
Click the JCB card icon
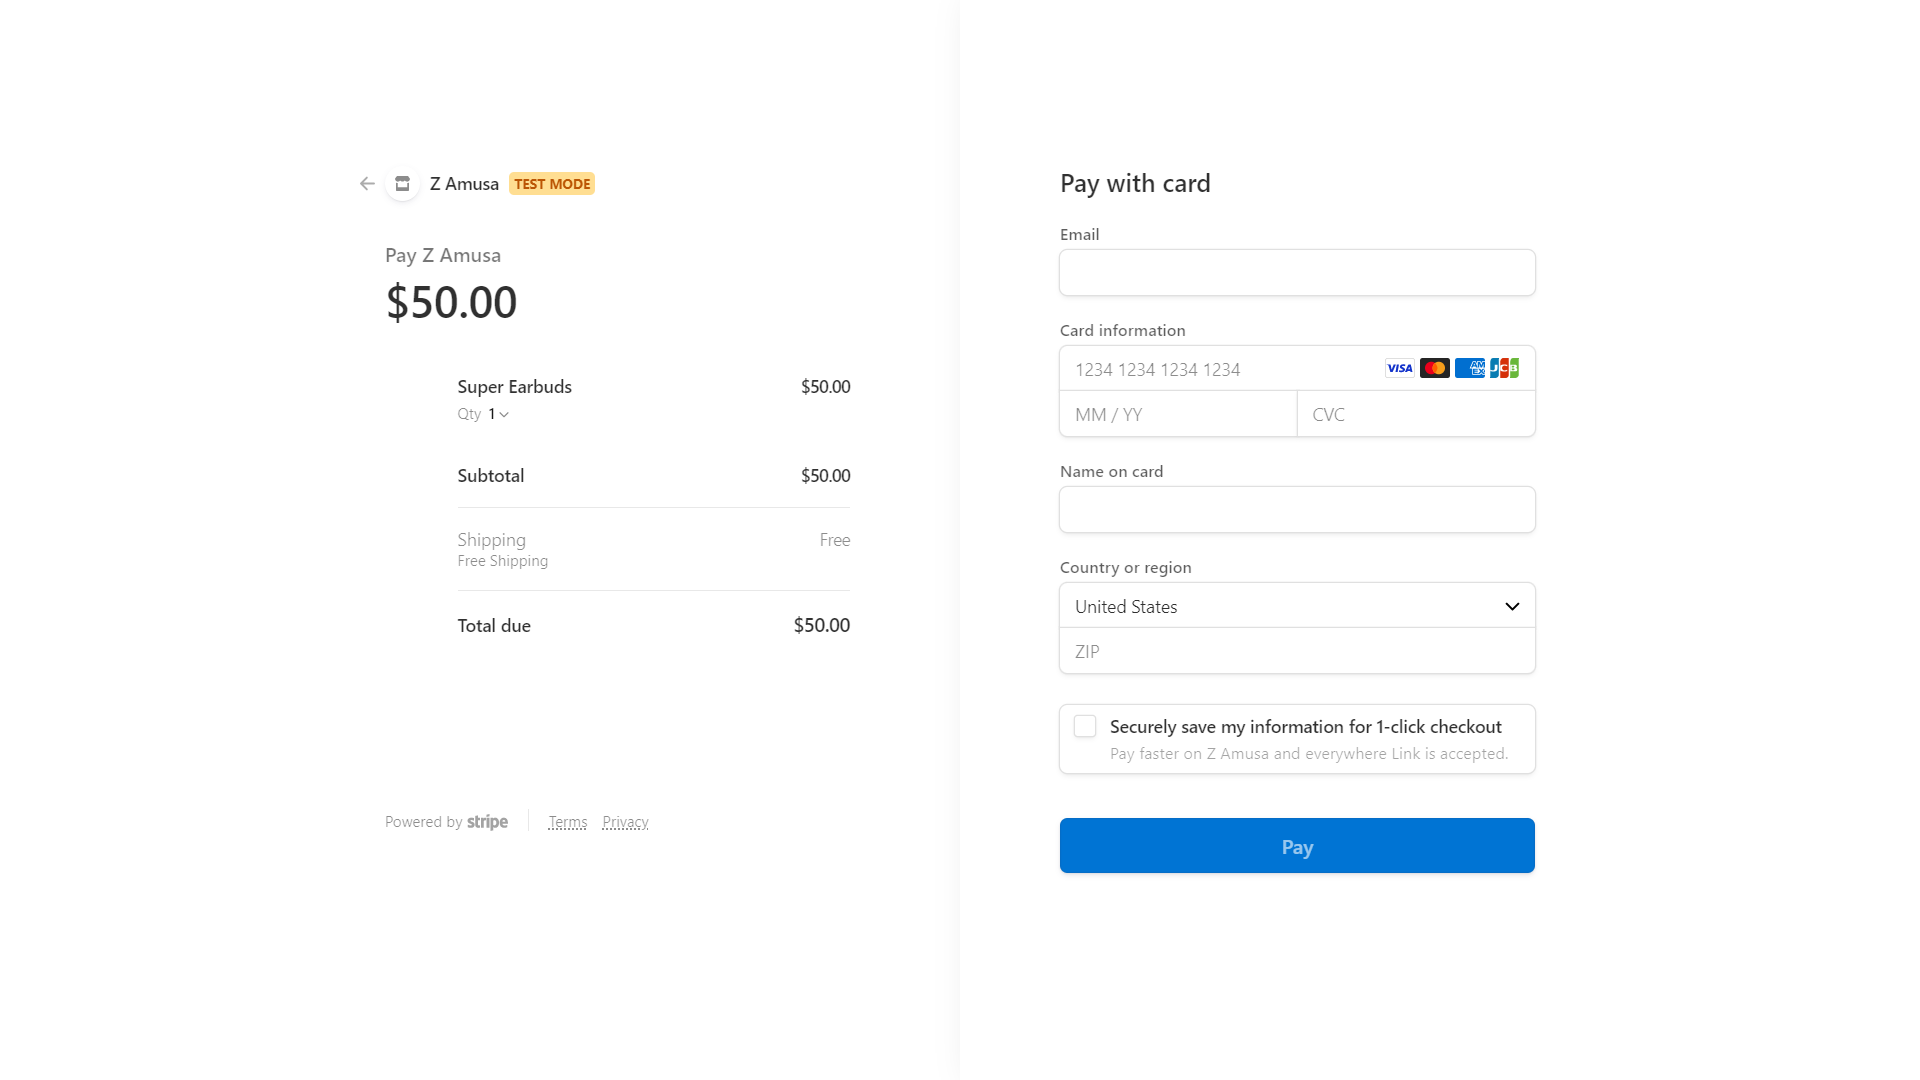[x=1505, y=368]
